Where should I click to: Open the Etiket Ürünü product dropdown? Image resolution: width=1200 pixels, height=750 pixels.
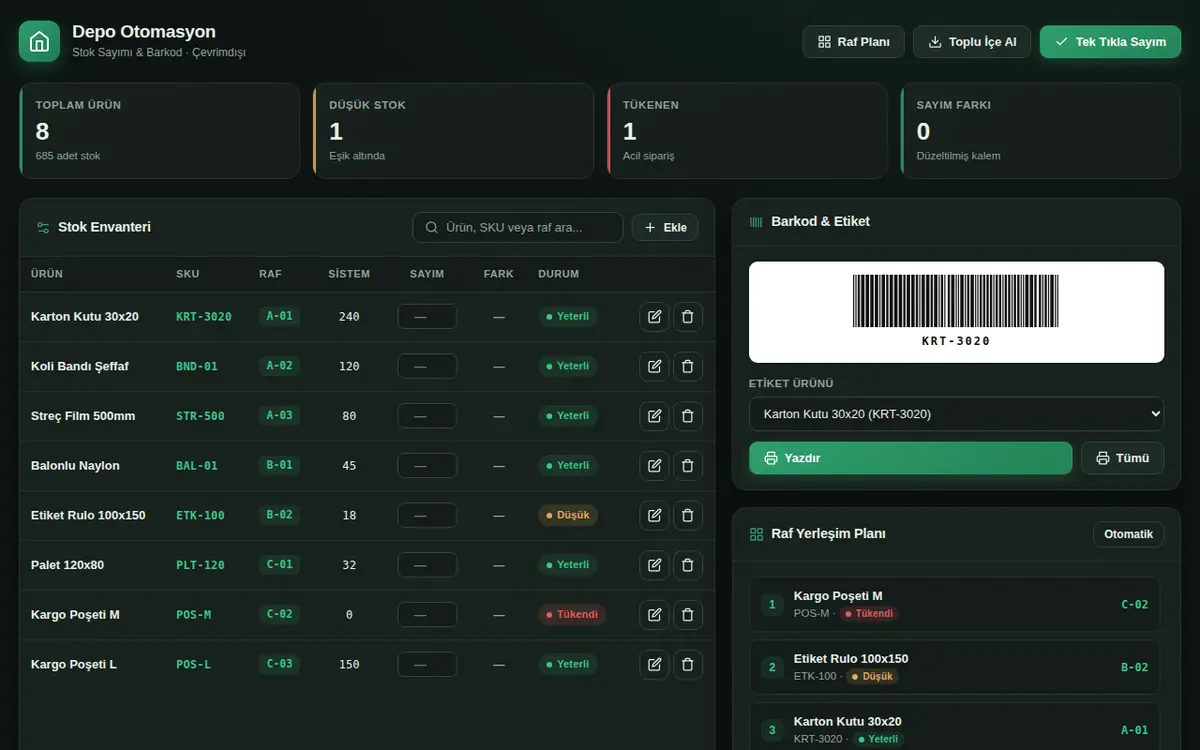coord(956,414)
